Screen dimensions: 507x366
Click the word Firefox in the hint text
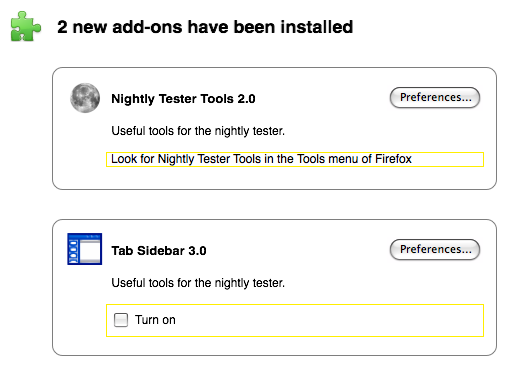394,159
